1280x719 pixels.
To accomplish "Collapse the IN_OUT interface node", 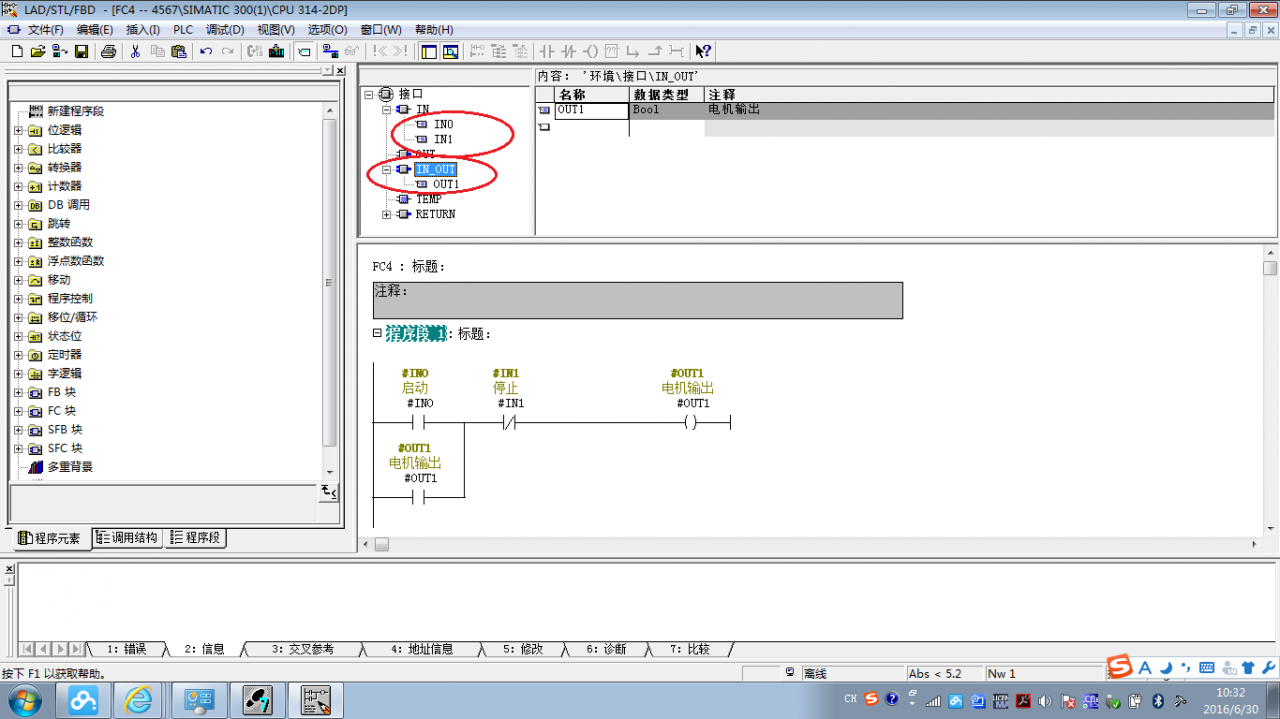I will [386, 170].
